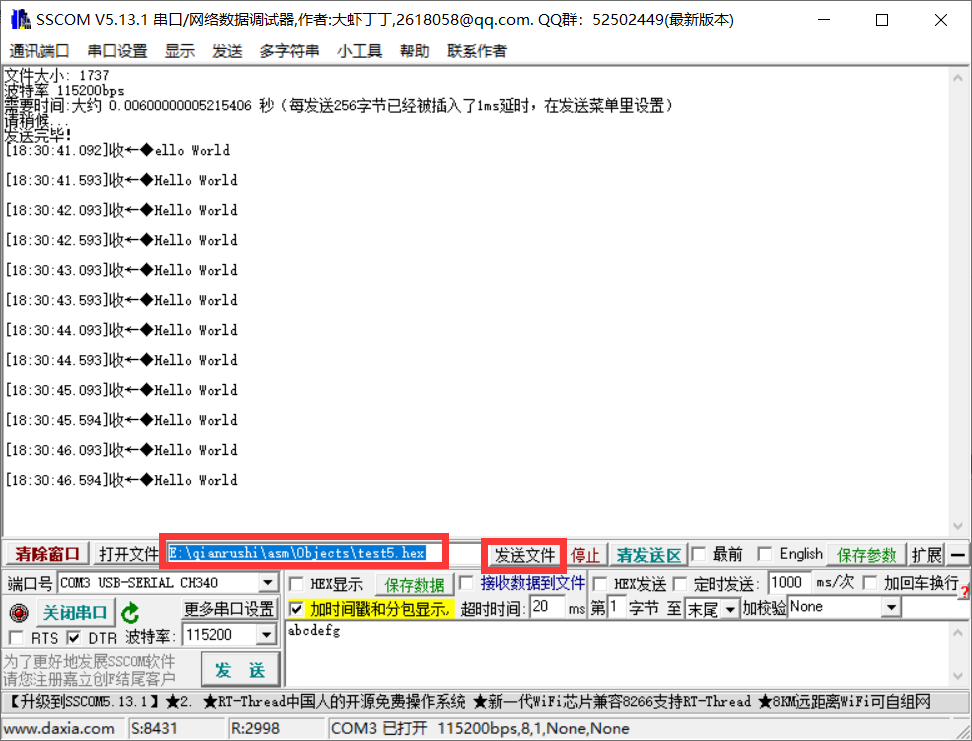Screen dimensions: 972x741
Task: Open the 末尾 position dropdown
Action: [x=731, y=609]
